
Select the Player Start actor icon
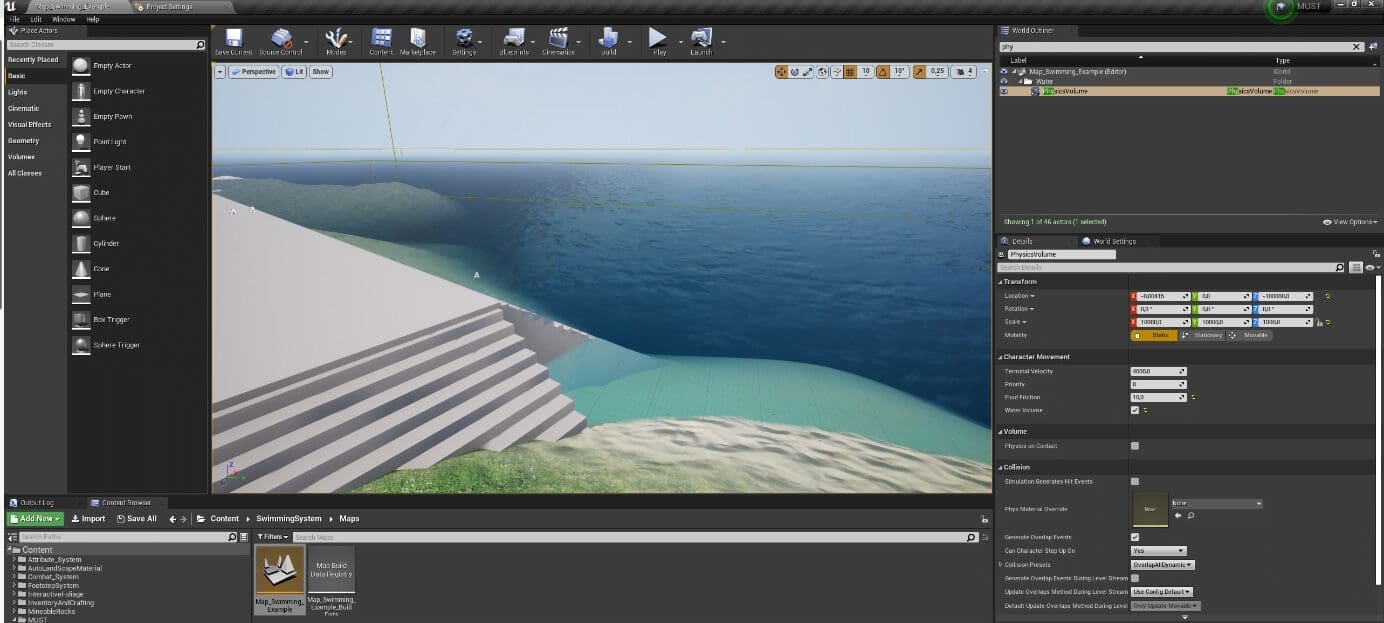[x=81, y=167]
